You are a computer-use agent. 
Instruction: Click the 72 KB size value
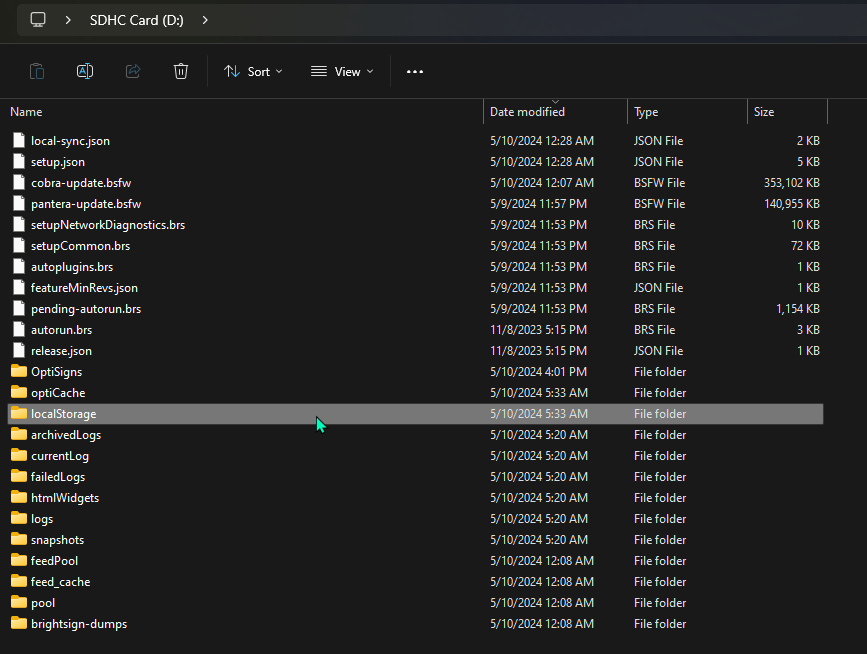coord(806,246)
